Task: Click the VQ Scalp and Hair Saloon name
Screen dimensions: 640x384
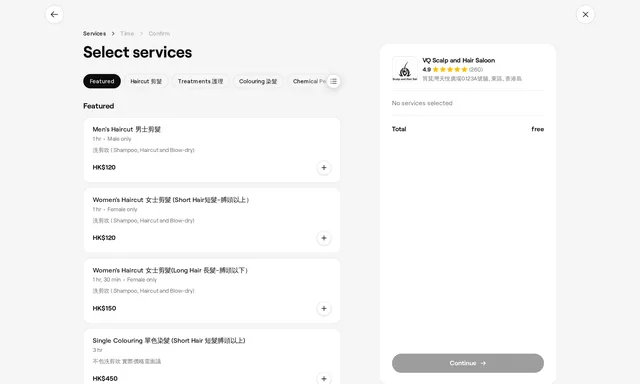Action: [x=458, y=60]
